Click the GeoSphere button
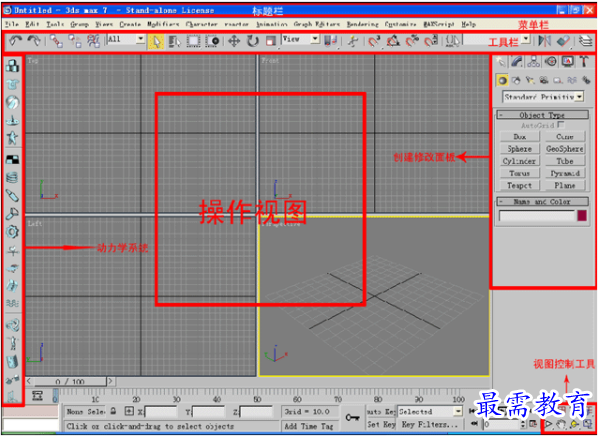 (x=565, y=148)
